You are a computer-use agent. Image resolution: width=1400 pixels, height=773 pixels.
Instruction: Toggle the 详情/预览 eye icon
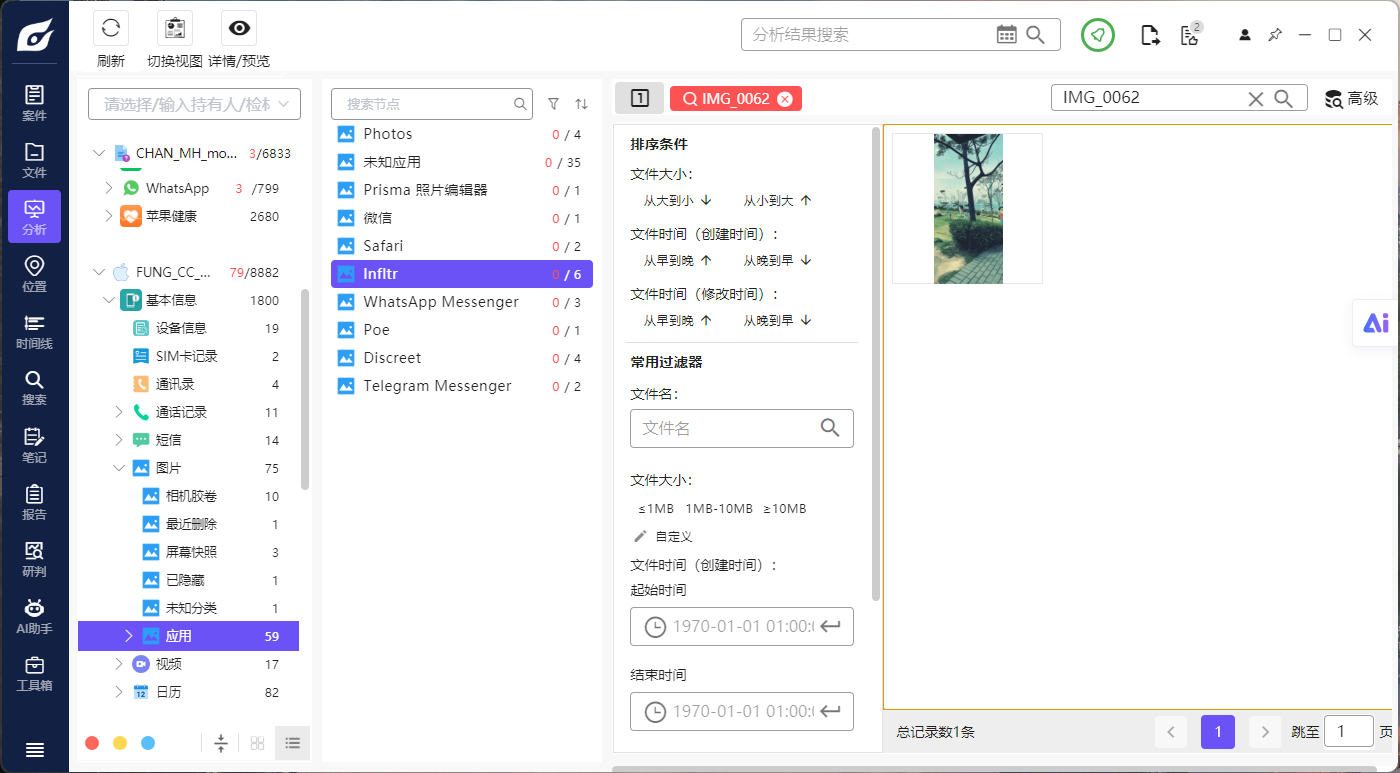[x=239, y=28]
